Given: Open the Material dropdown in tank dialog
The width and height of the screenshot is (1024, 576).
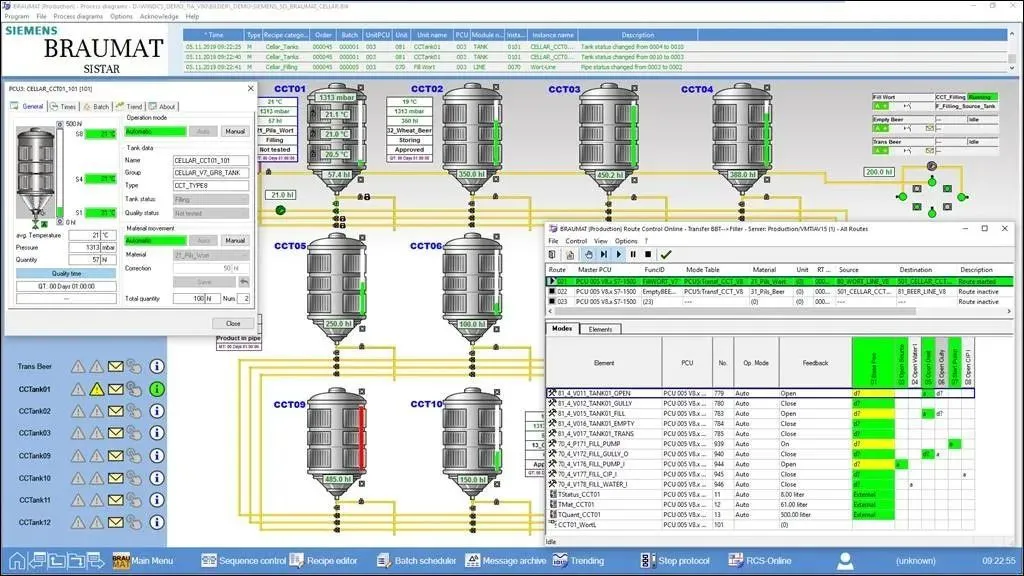Looking at the screenshot, I should (x=210, y=254).
